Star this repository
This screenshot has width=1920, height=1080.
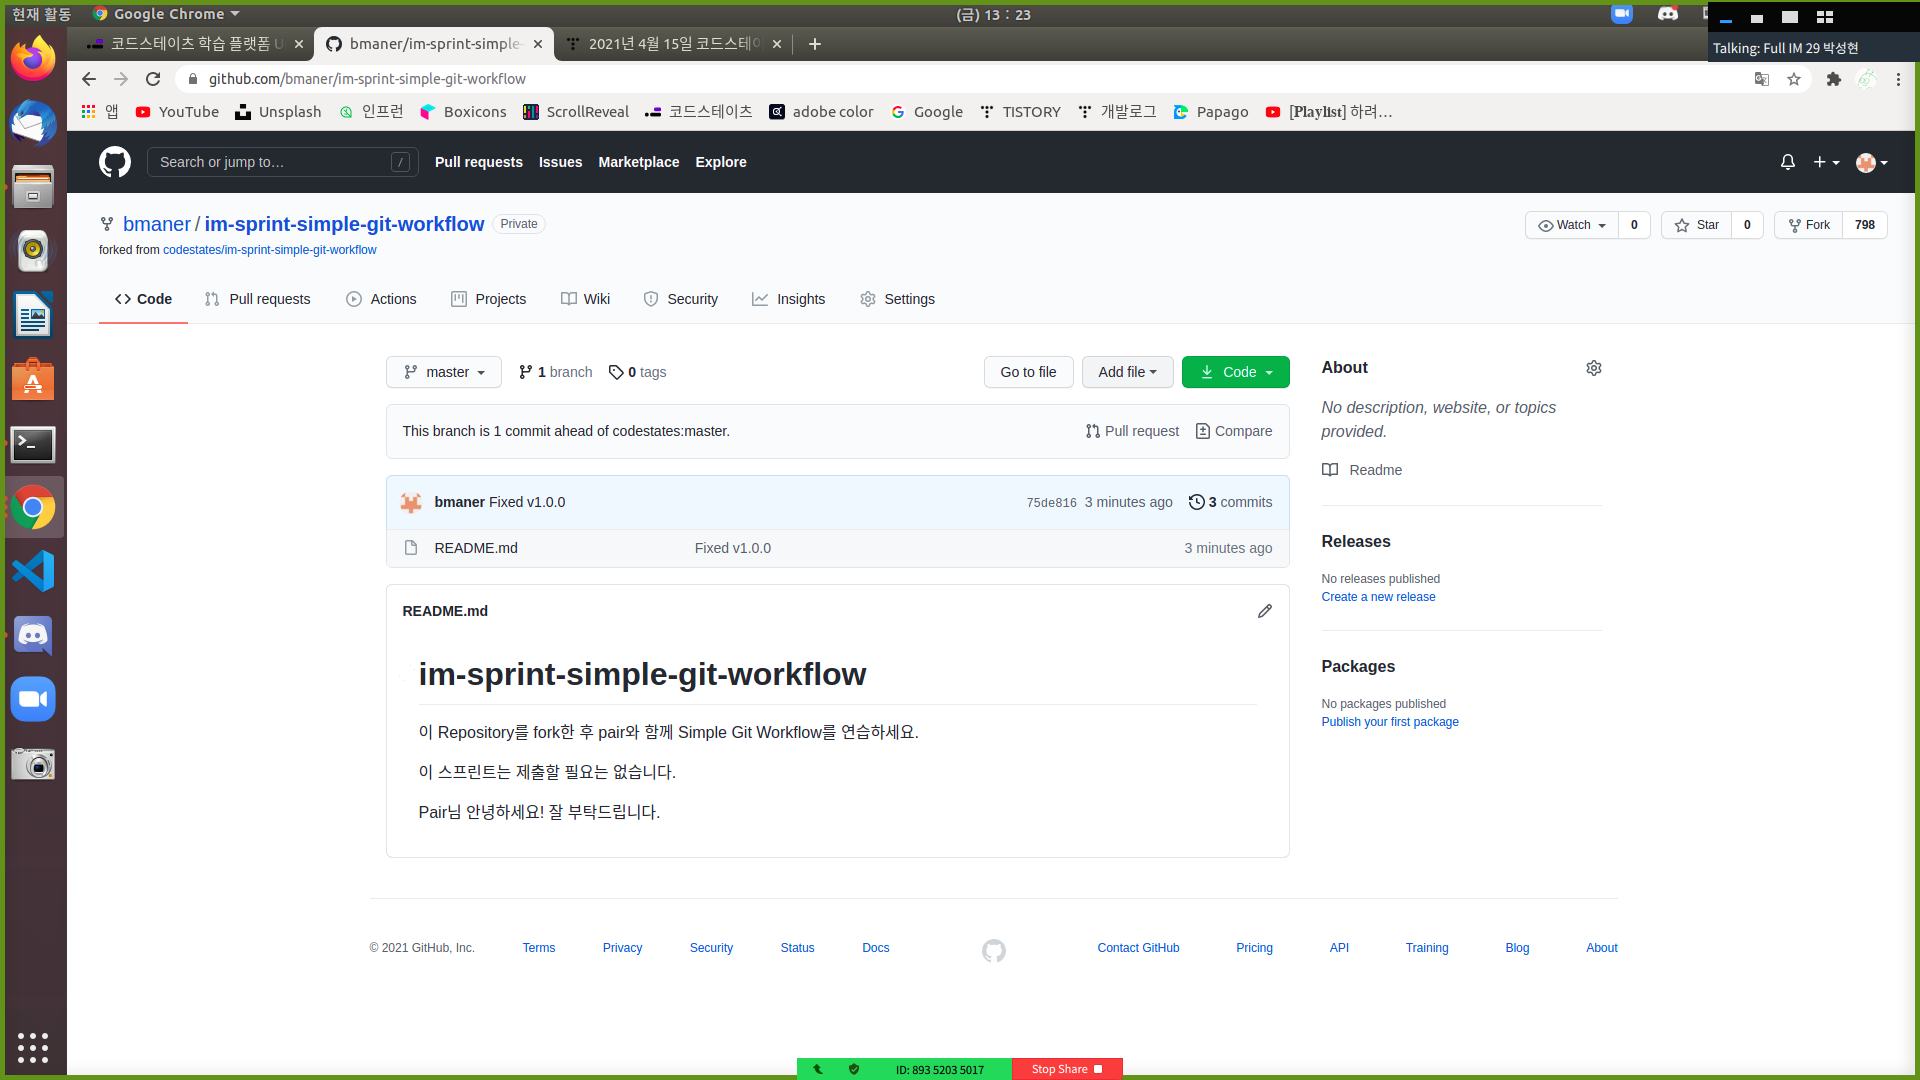pyautogui.click(x=1697, y=225)
